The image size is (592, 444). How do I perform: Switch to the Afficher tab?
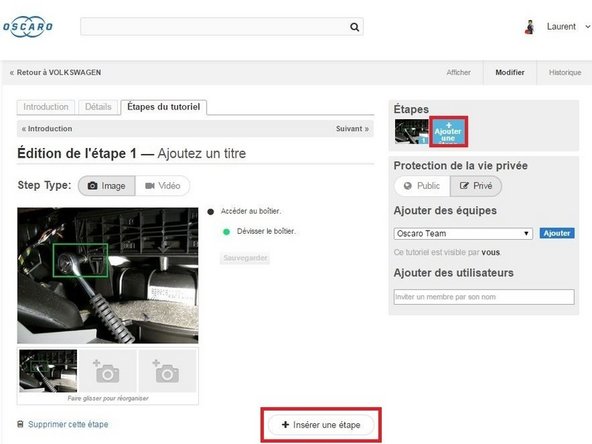[x=458, y=72]
